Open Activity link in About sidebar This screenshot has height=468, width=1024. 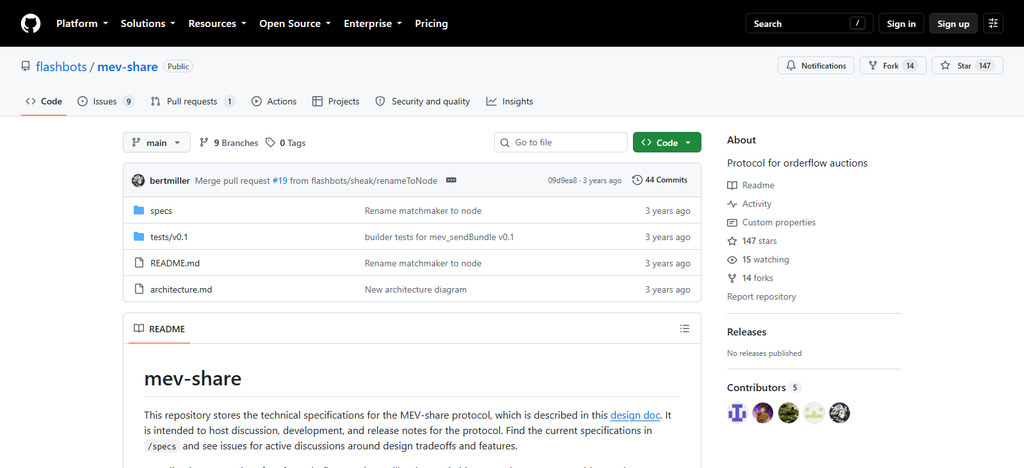(x=749, y=204)
